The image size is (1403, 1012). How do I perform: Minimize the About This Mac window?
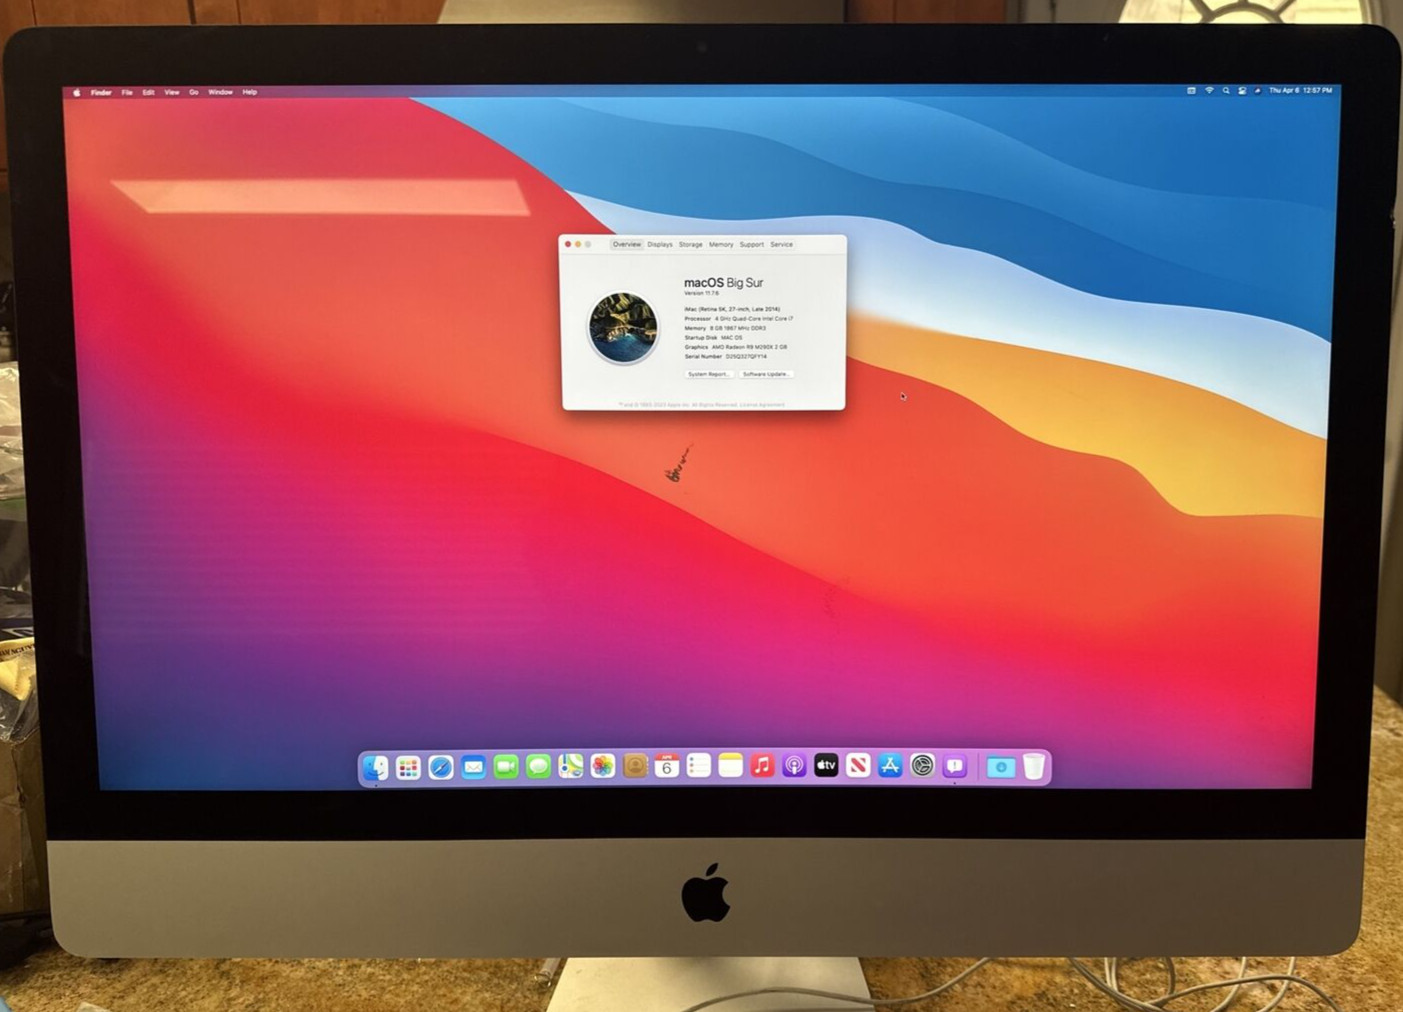pyautogui.click(x=578, y=244)
